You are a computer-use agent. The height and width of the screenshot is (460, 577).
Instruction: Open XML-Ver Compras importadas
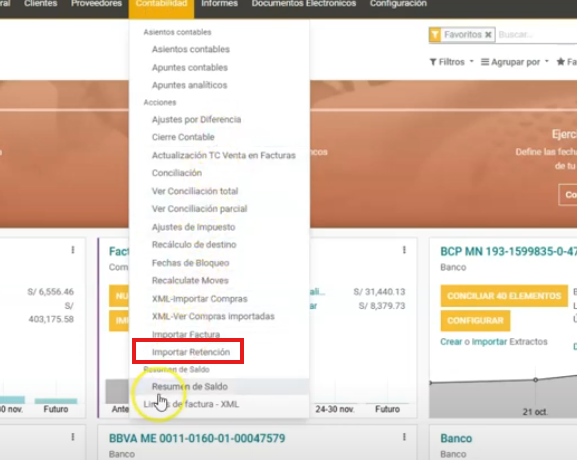[213, 316]
